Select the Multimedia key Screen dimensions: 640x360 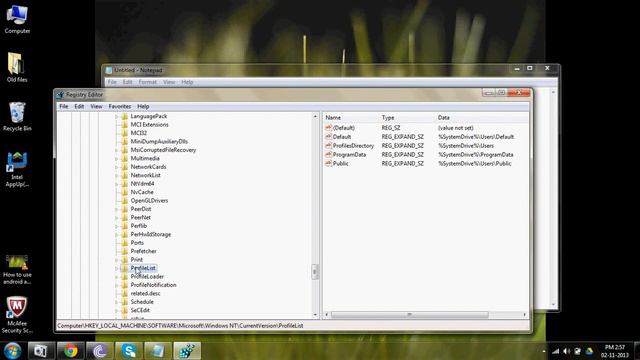tap(145, 158)
